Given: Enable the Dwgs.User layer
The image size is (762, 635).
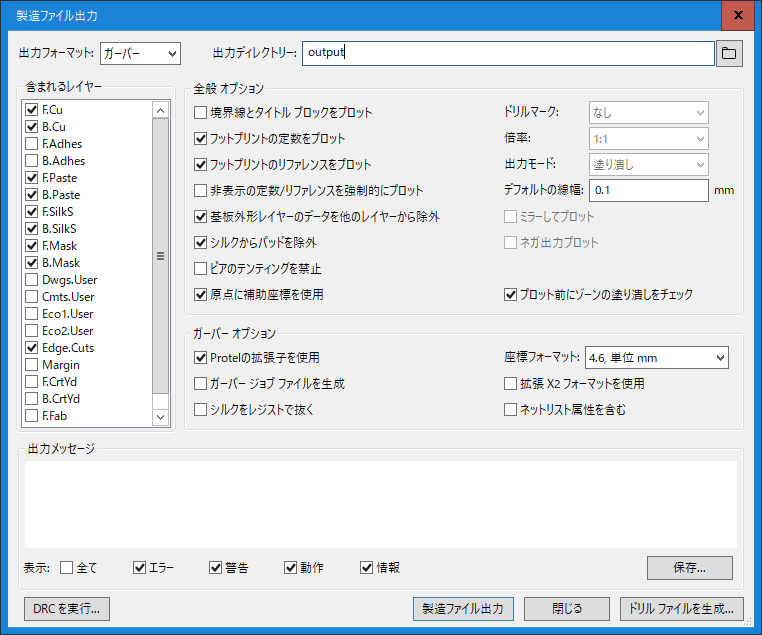Looking at the screenshot, I should [32, 280].
